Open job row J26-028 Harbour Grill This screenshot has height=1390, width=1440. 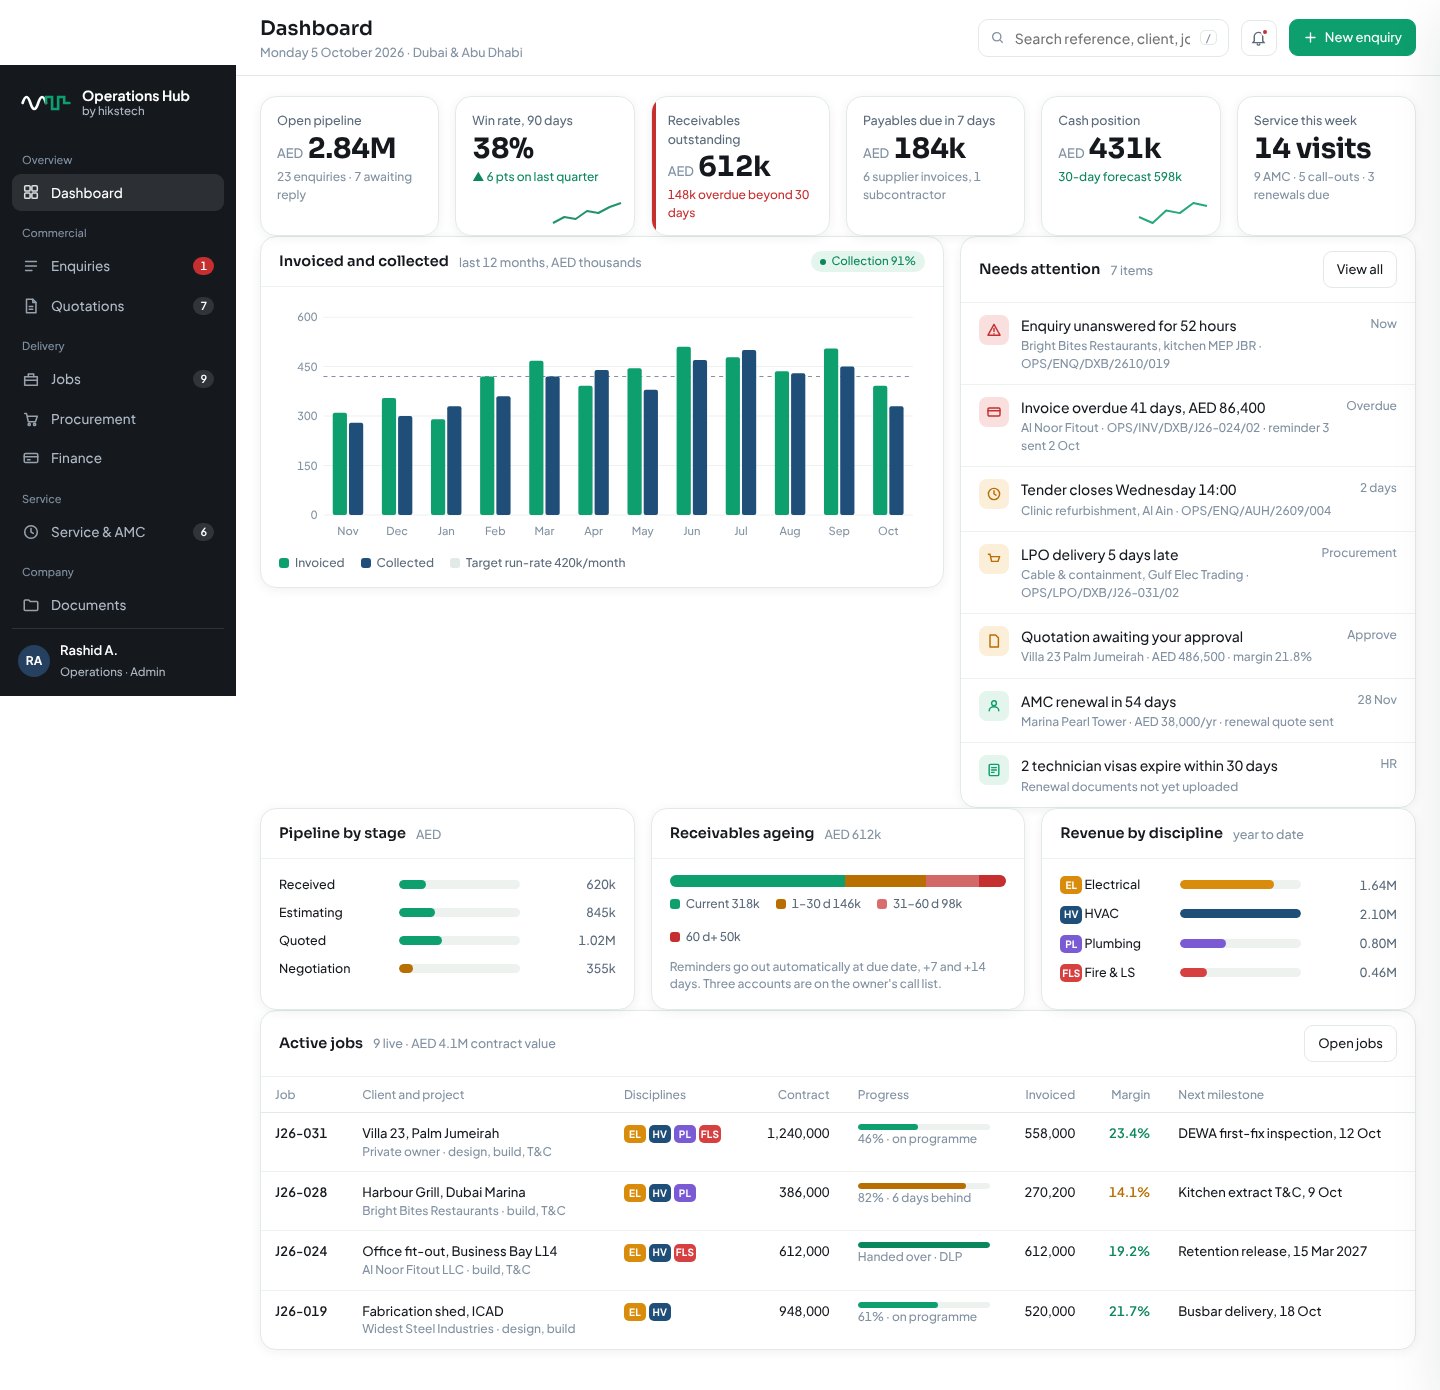[x=837, y=1201]
